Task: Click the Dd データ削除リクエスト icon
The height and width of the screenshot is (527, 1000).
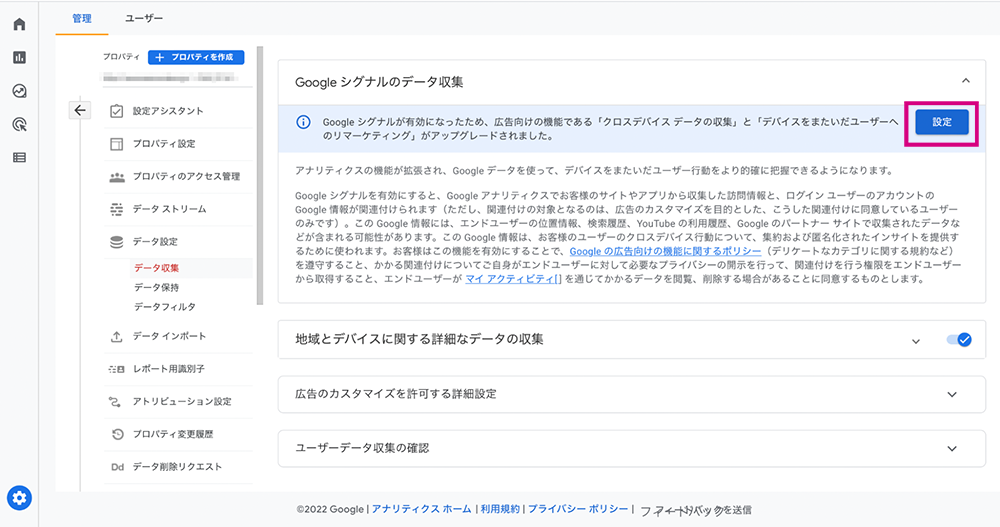Action: [x=117, y=467]
